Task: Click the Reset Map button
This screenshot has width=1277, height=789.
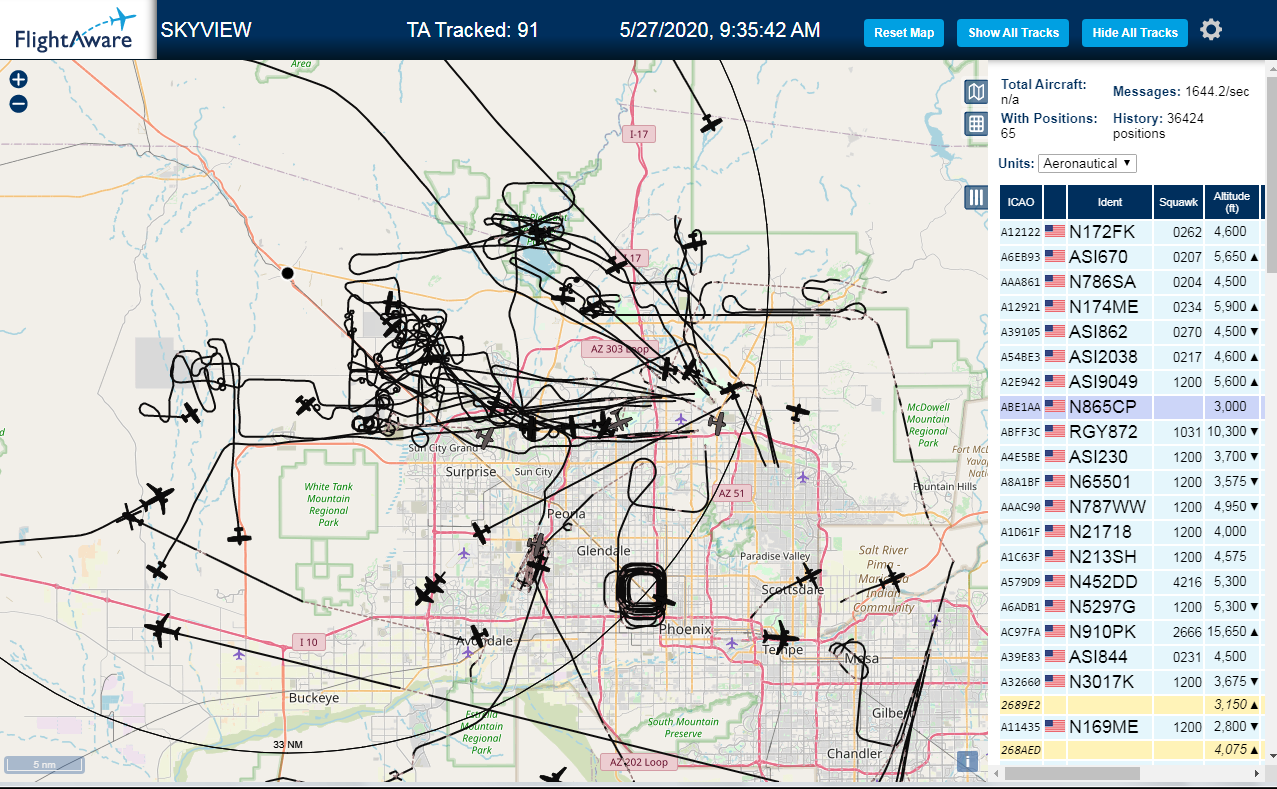Action: (904, 33)
